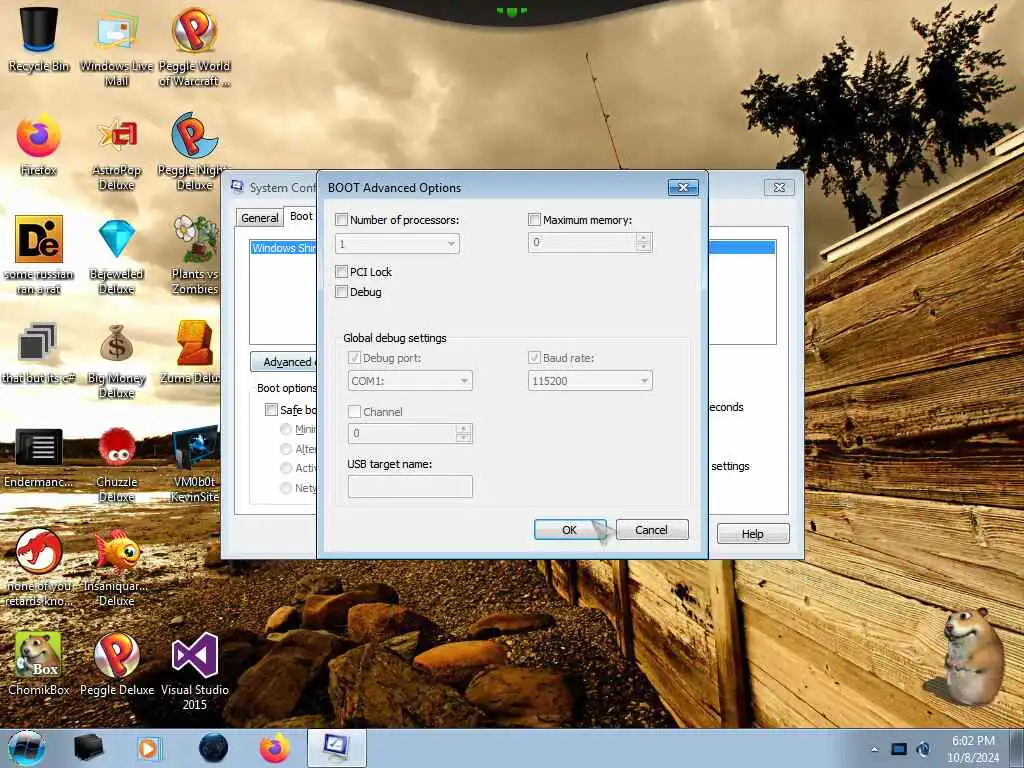Close the BOOT Advanced Options dialog
Viewport: 1024px width, 768px height.
click(683, 187)
